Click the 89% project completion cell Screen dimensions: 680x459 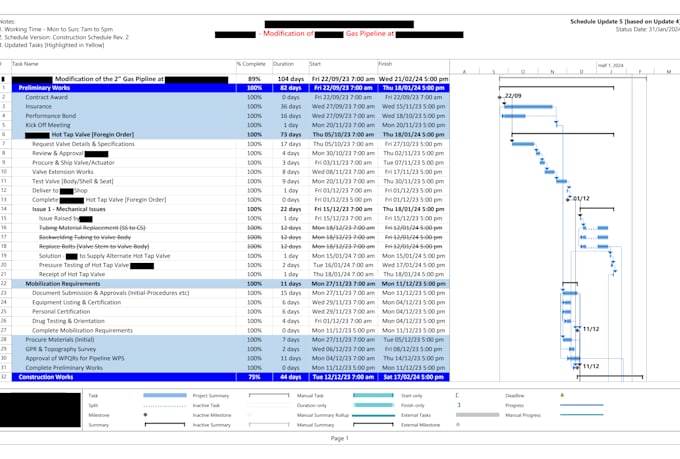pos(255,79)
